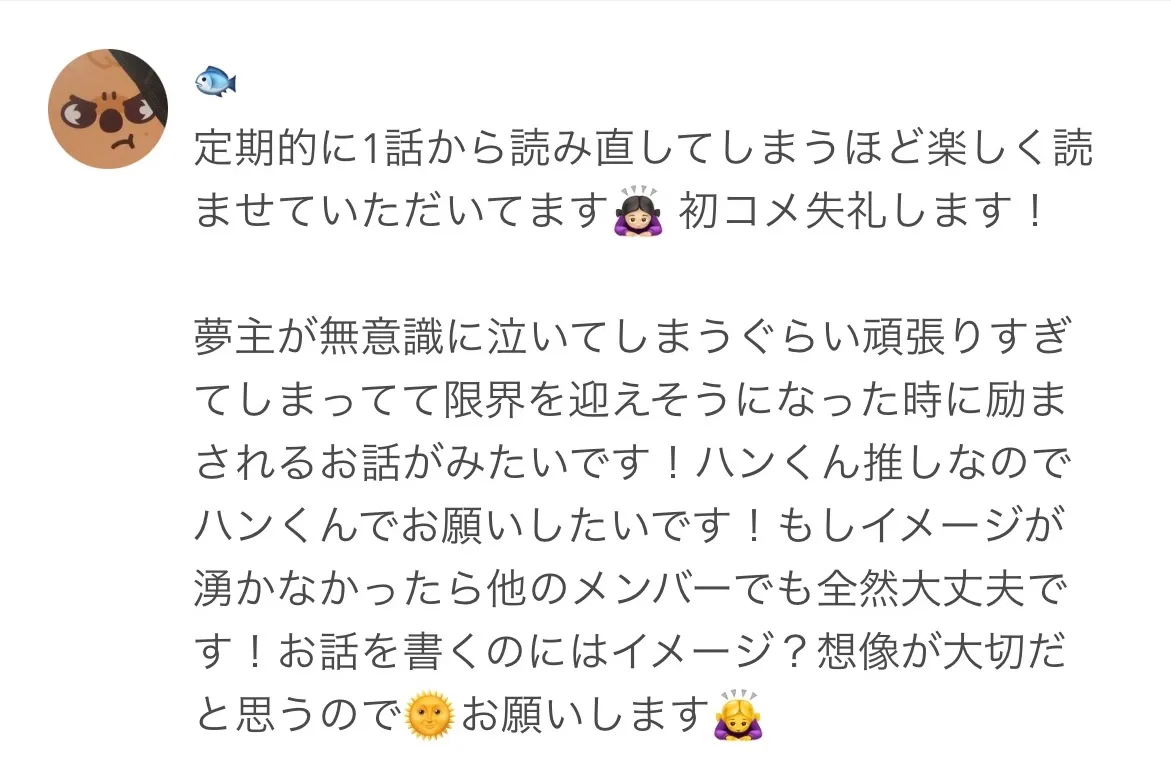Image resolution: width=1171 pixels, height=771 pixels.
Task: Click the dark-haired bowing woman emoji
Action: 637,211
